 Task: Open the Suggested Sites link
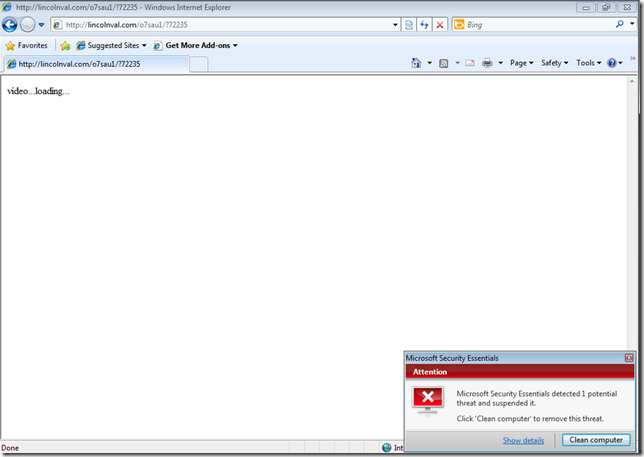111,45
